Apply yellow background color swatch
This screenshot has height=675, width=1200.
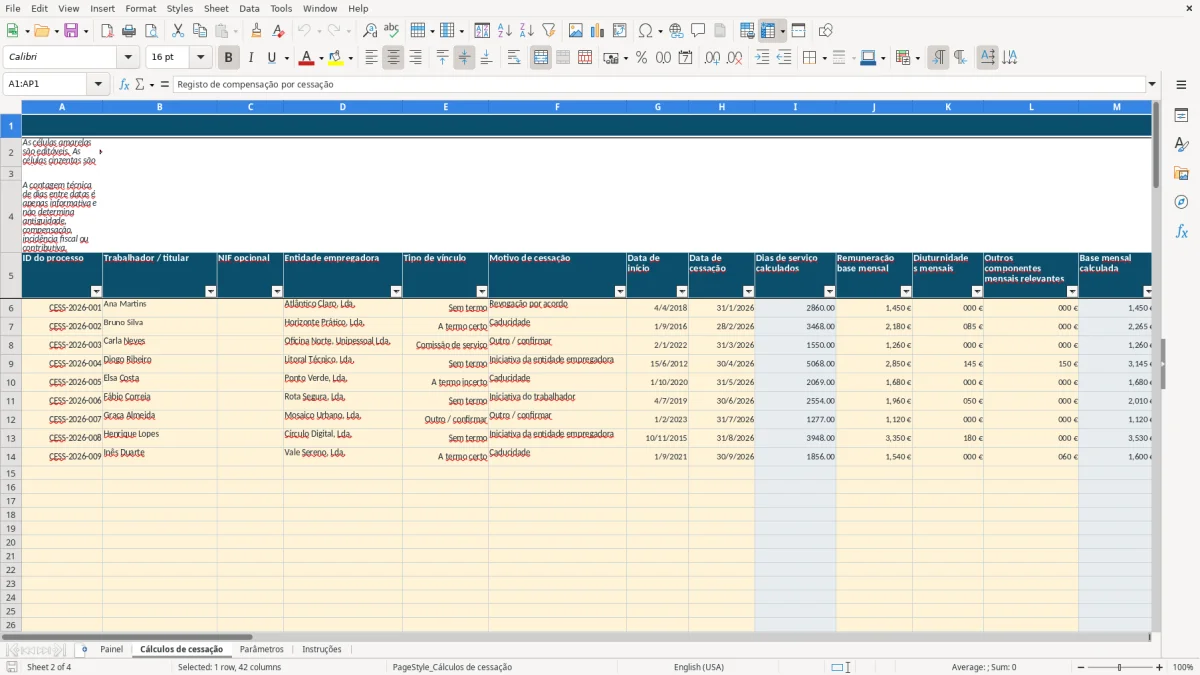click(336, 58)
